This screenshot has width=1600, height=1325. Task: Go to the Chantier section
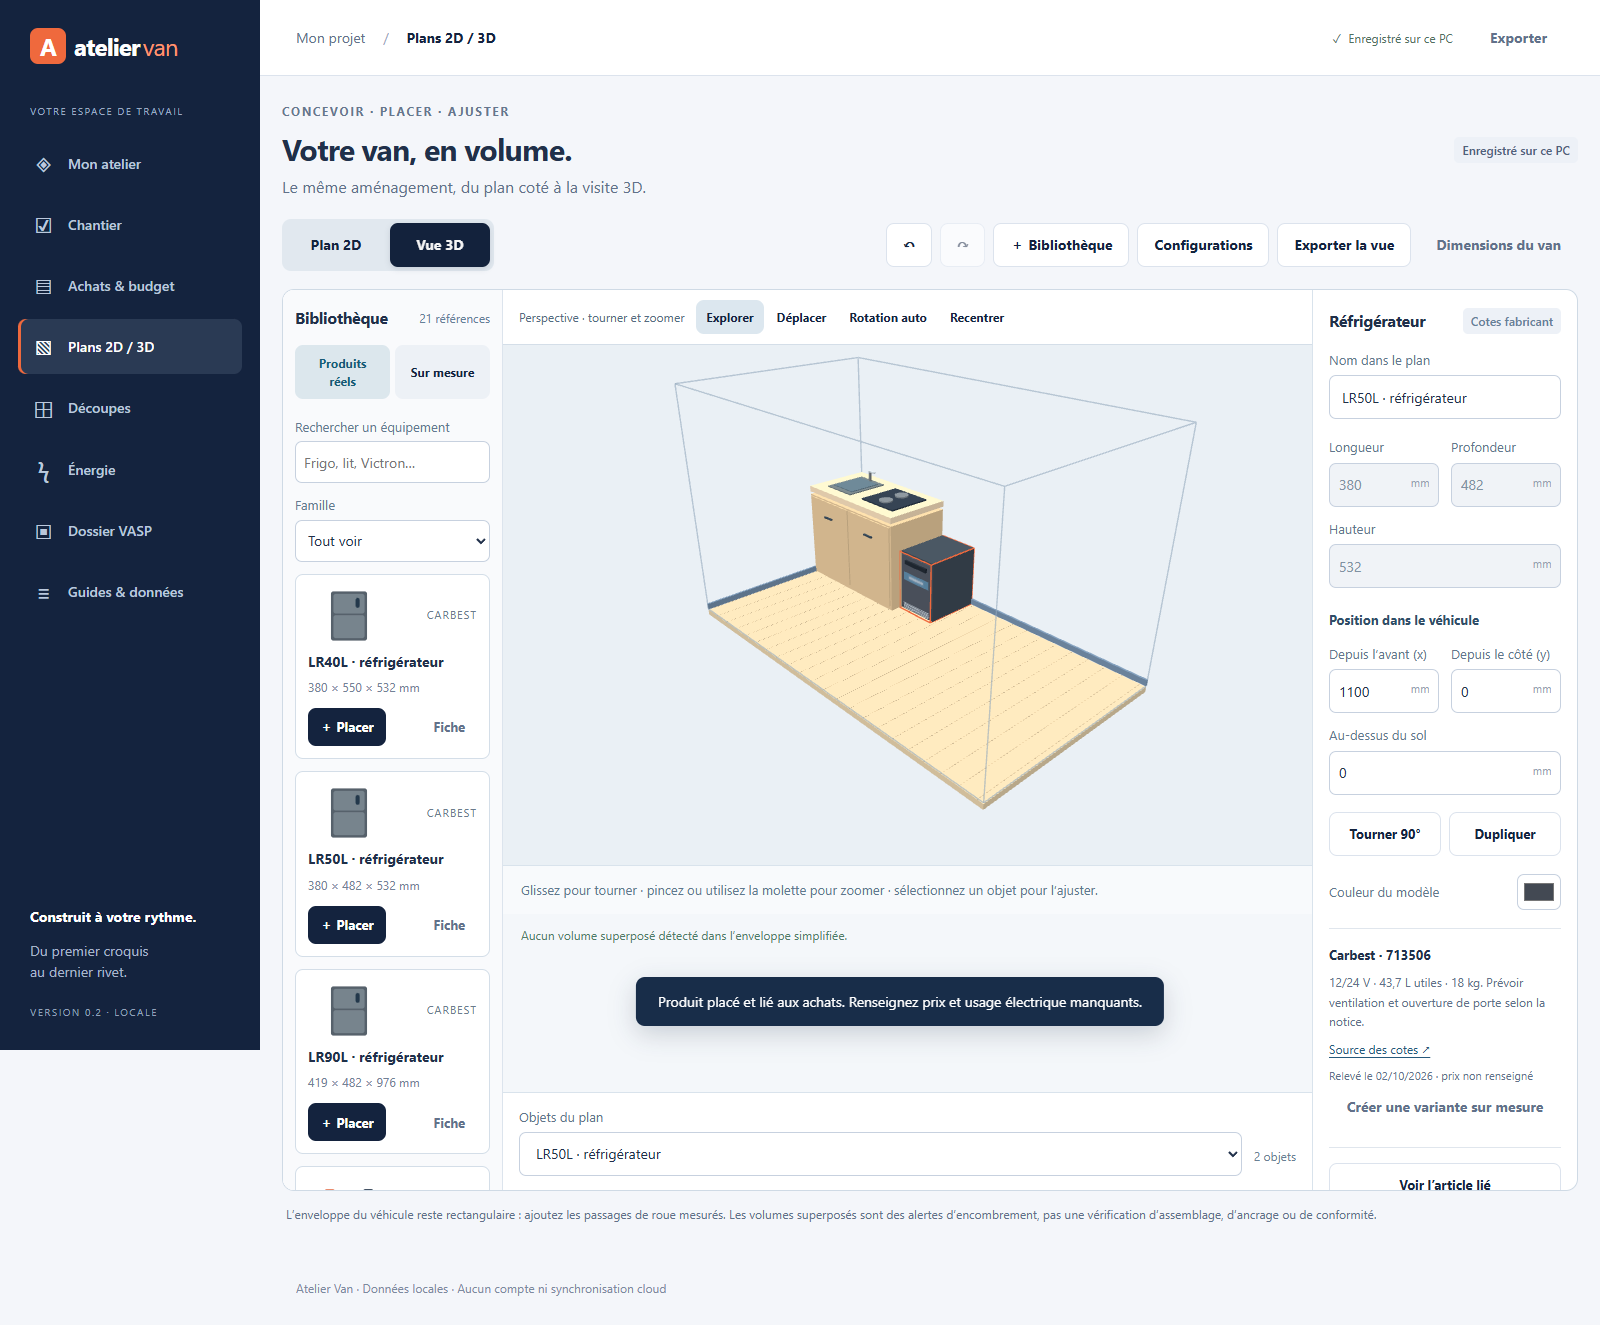[x=130, y=225]
